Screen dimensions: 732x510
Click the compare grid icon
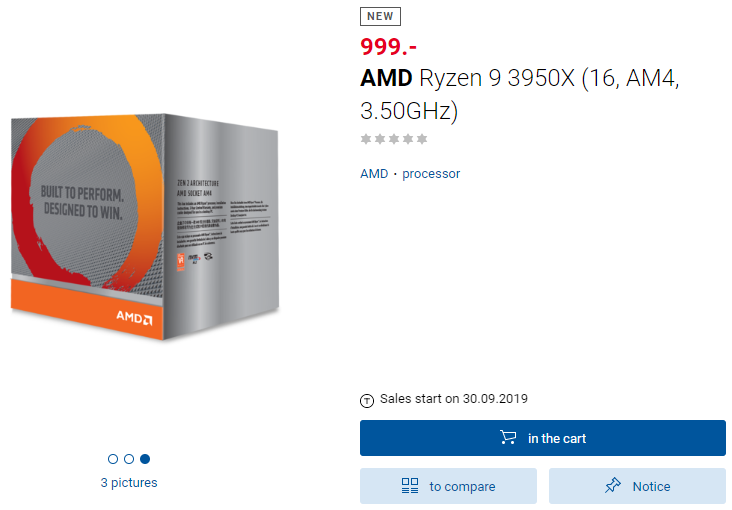tap(410, 486)
